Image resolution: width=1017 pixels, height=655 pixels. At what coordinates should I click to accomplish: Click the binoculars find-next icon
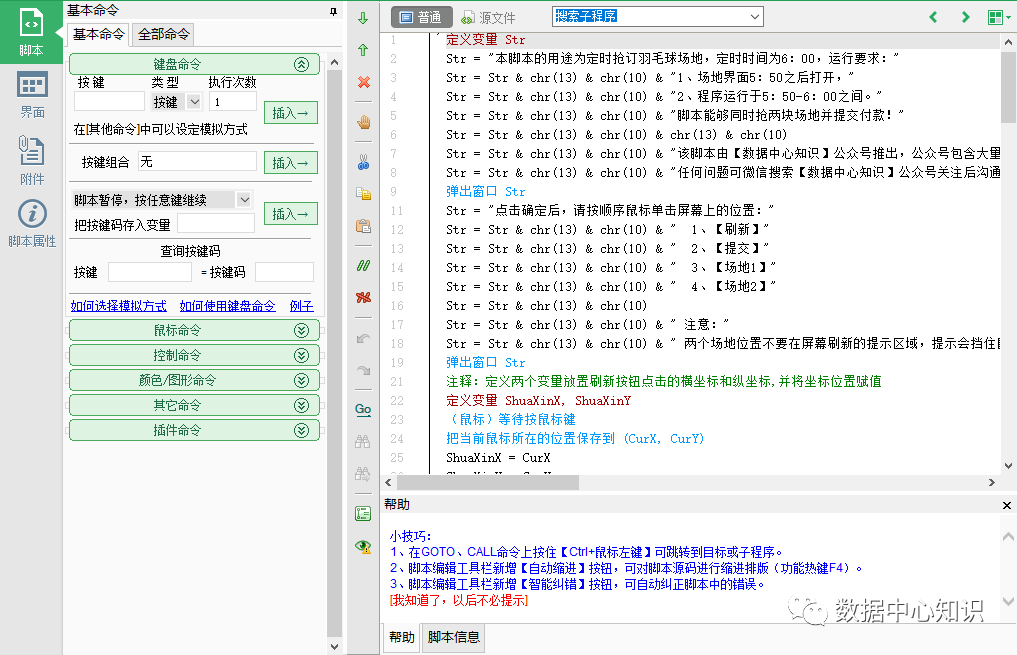tap(363, 473)
